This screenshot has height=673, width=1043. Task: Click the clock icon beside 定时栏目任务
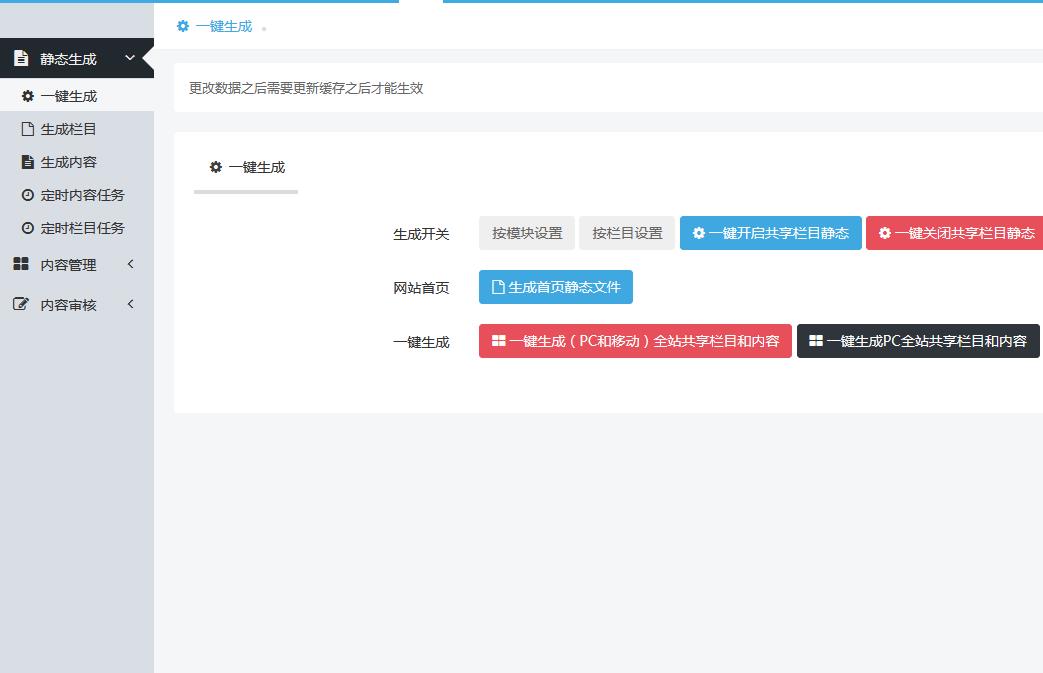tap(28, 228)
